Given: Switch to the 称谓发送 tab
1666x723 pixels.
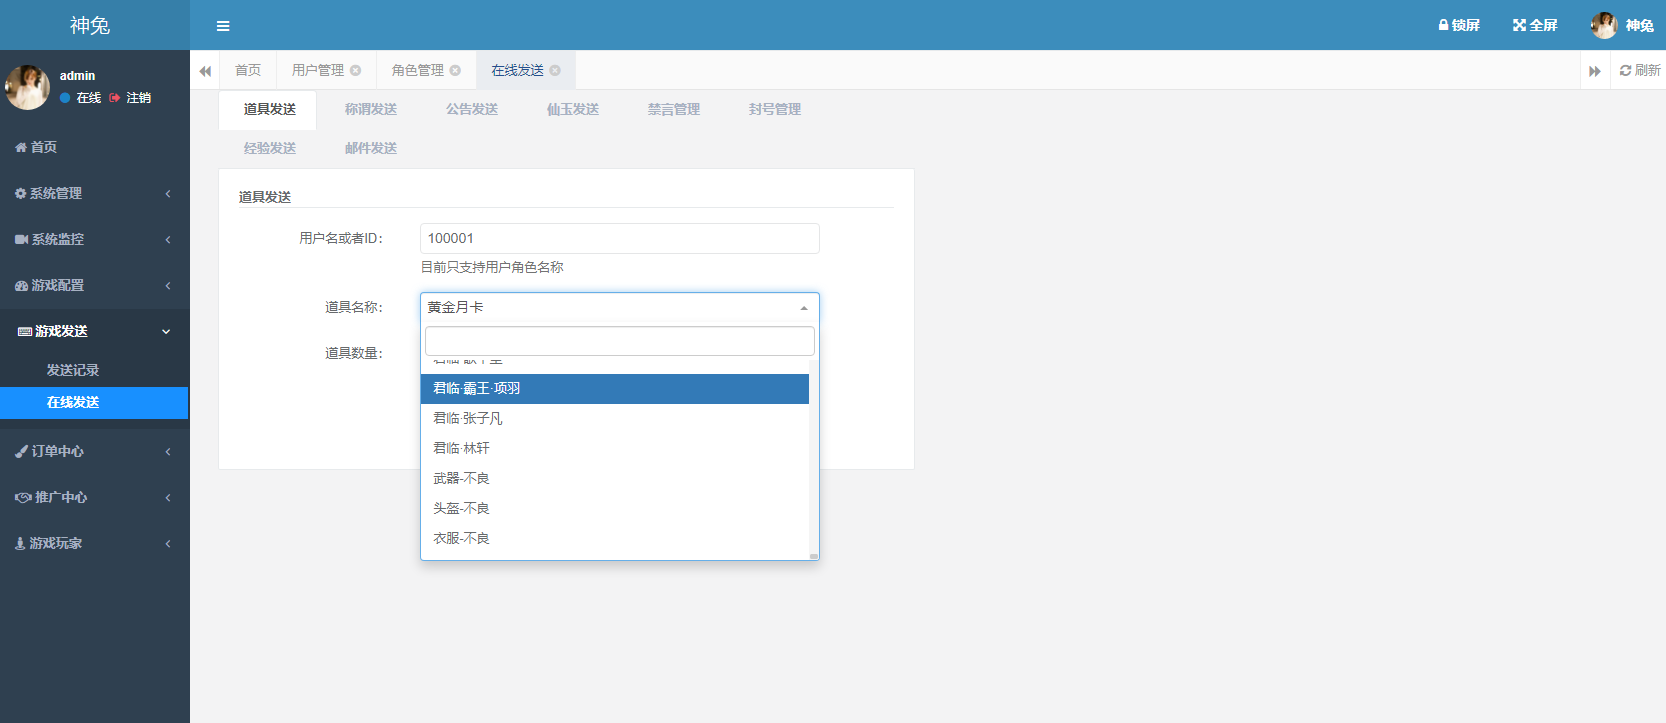Looking at the screenshot, I should pyautogui.click(x=371, y=109).
